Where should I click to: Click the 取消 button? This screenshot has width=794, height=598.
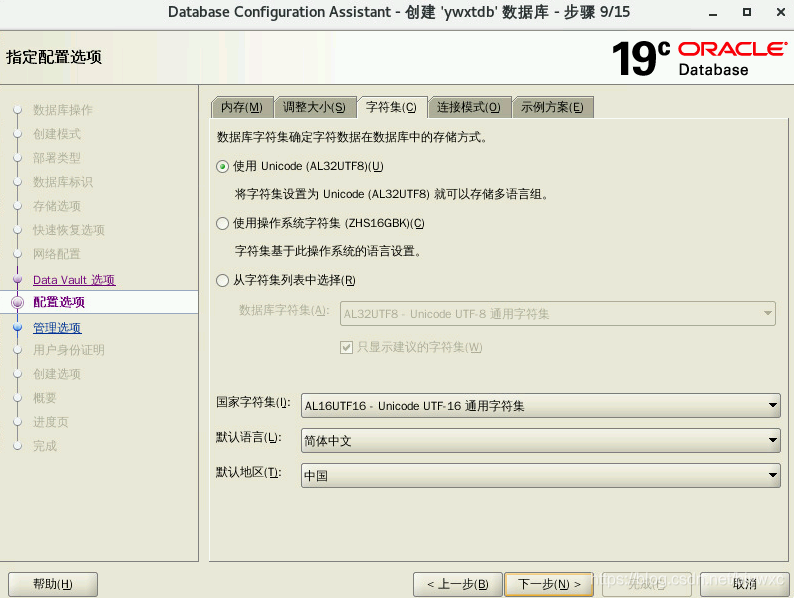point(744,584)
